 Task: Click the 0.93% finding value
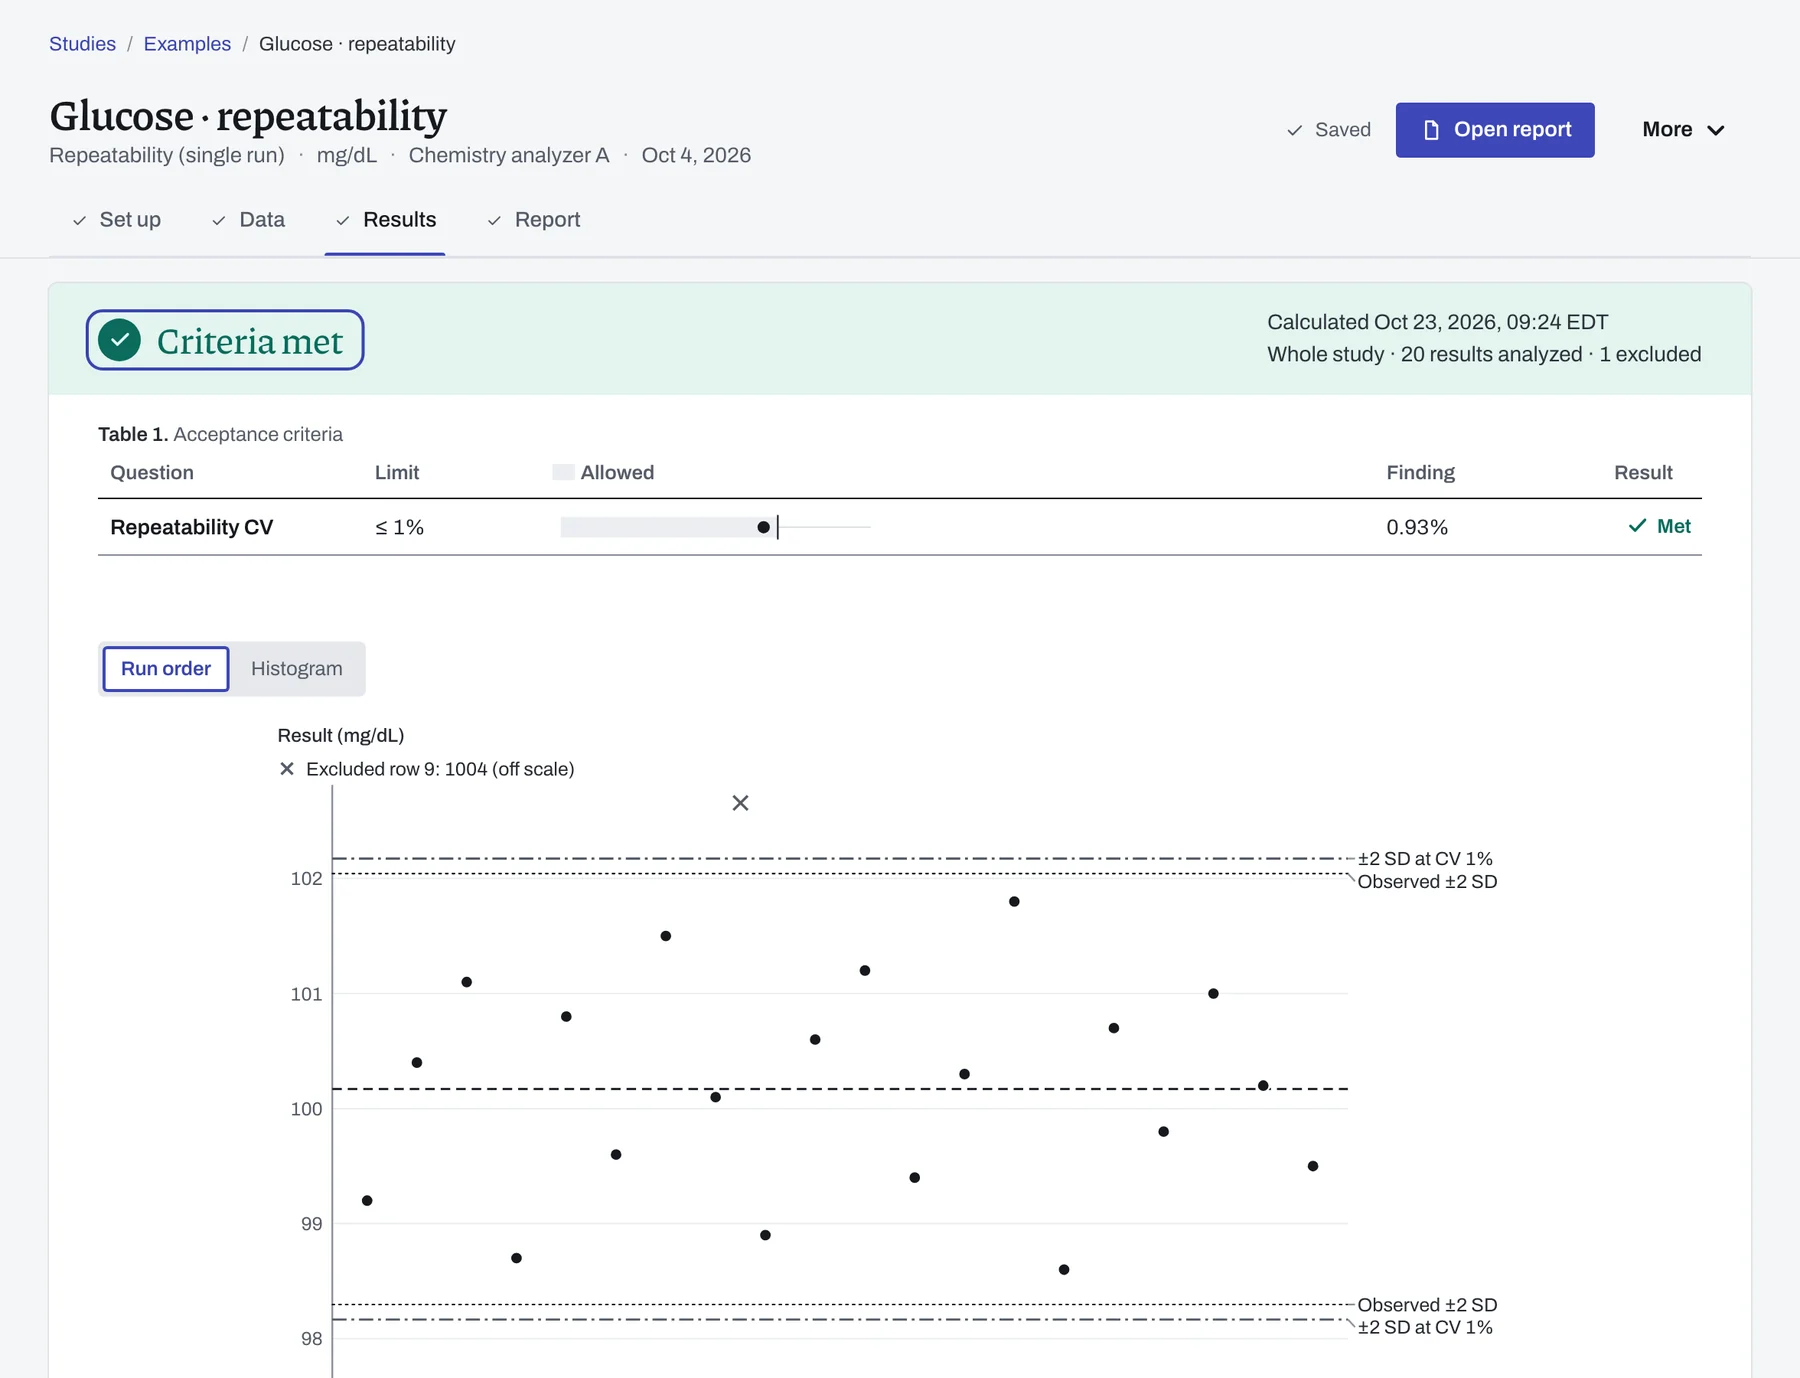coord(1416,527)
